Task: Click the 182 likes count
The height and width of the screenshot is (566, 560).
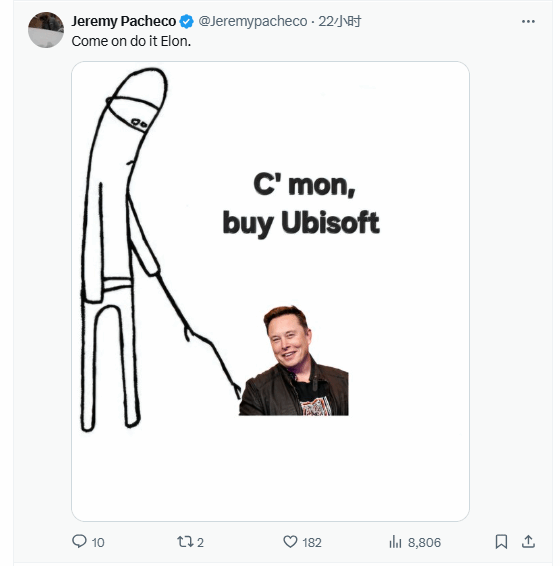Action: point(312,542)
